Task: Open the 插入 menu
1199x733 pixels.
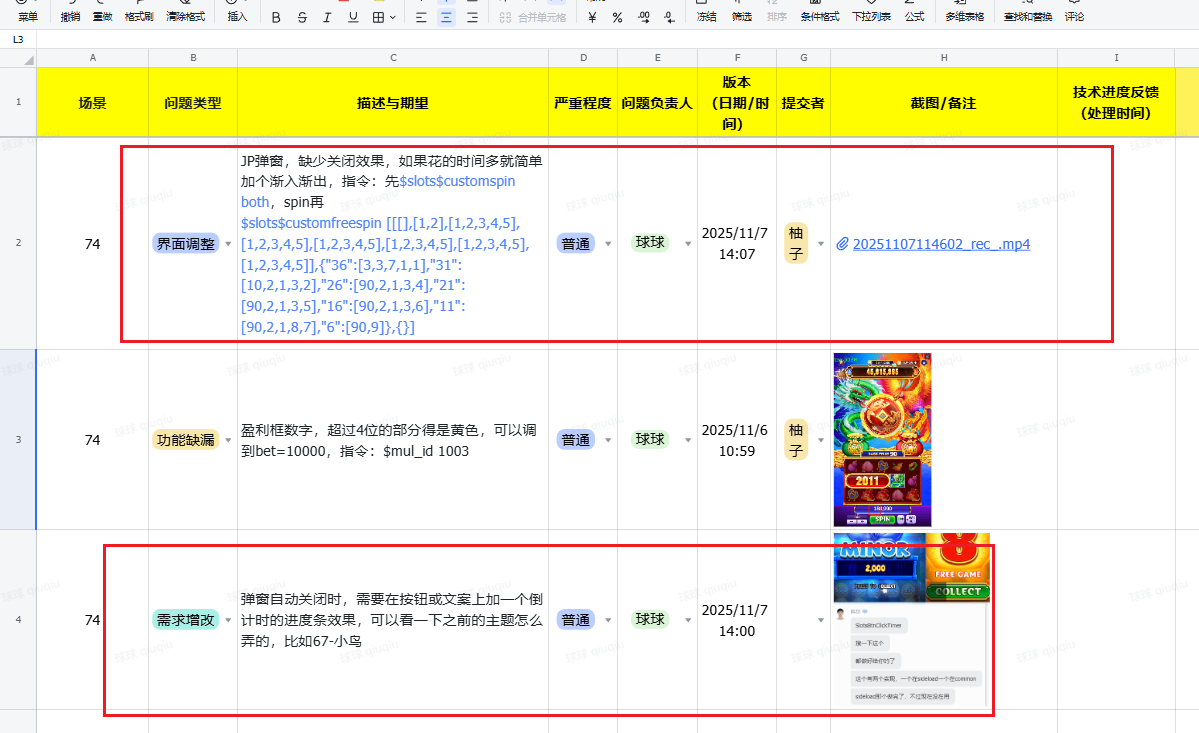Action: pyautogui.click(x=237, y=17)
